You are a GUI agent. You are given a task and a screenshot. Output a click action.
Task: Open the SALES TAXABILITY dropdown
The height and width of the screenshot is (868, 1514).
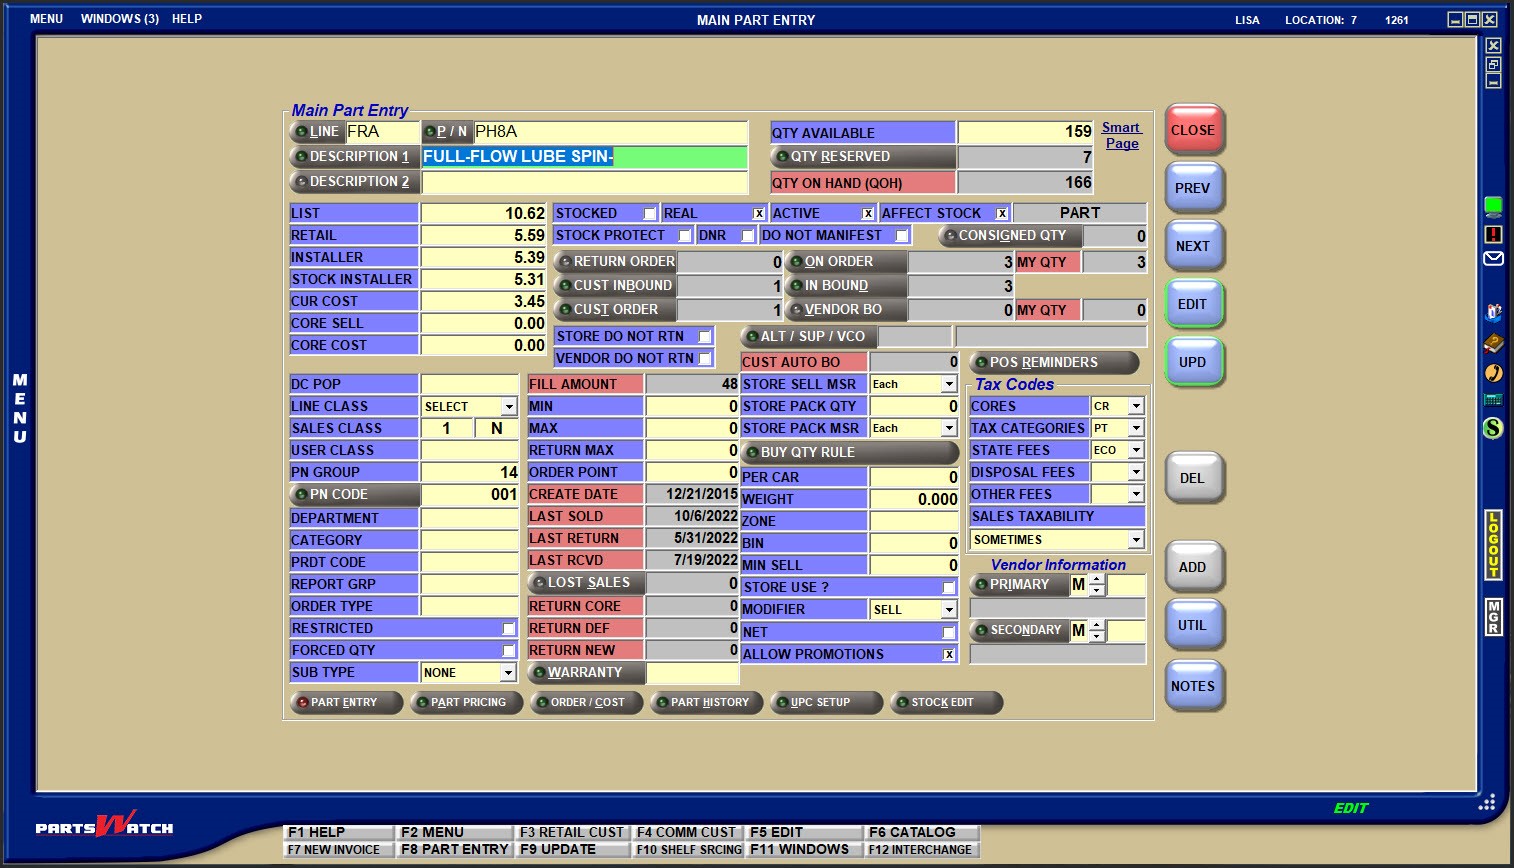(1136, 540)
